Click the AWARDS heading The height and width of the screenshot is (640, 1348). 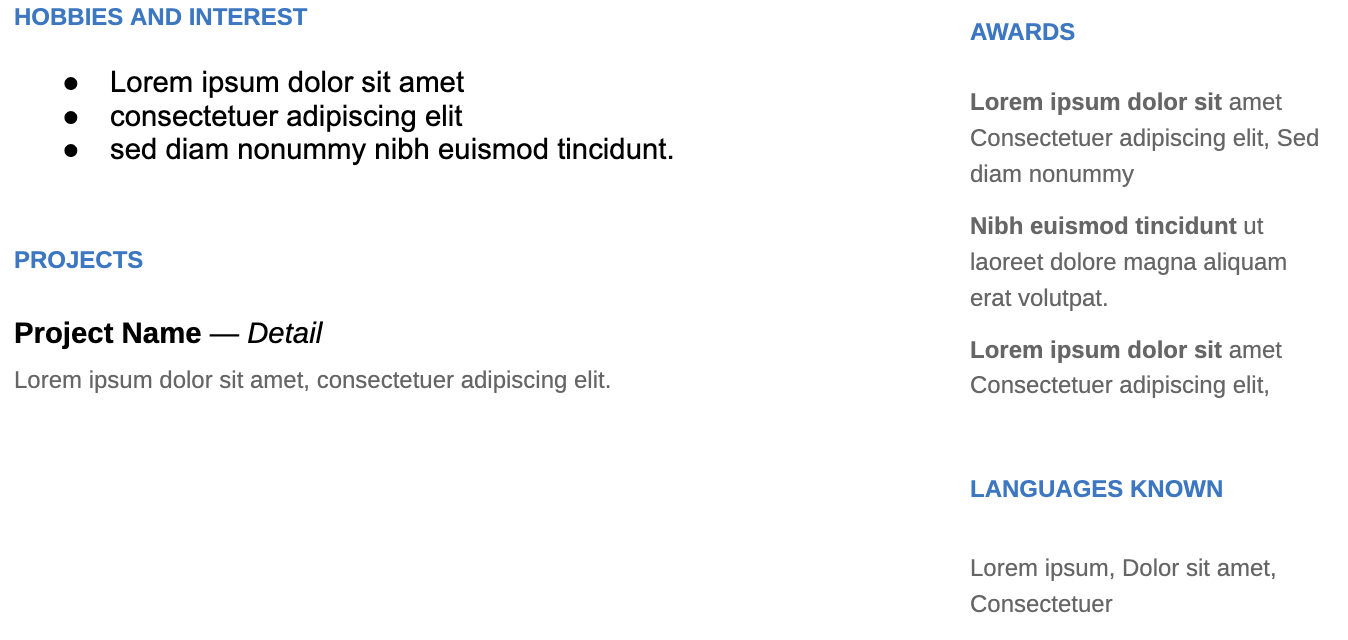tap(1022, 32)
